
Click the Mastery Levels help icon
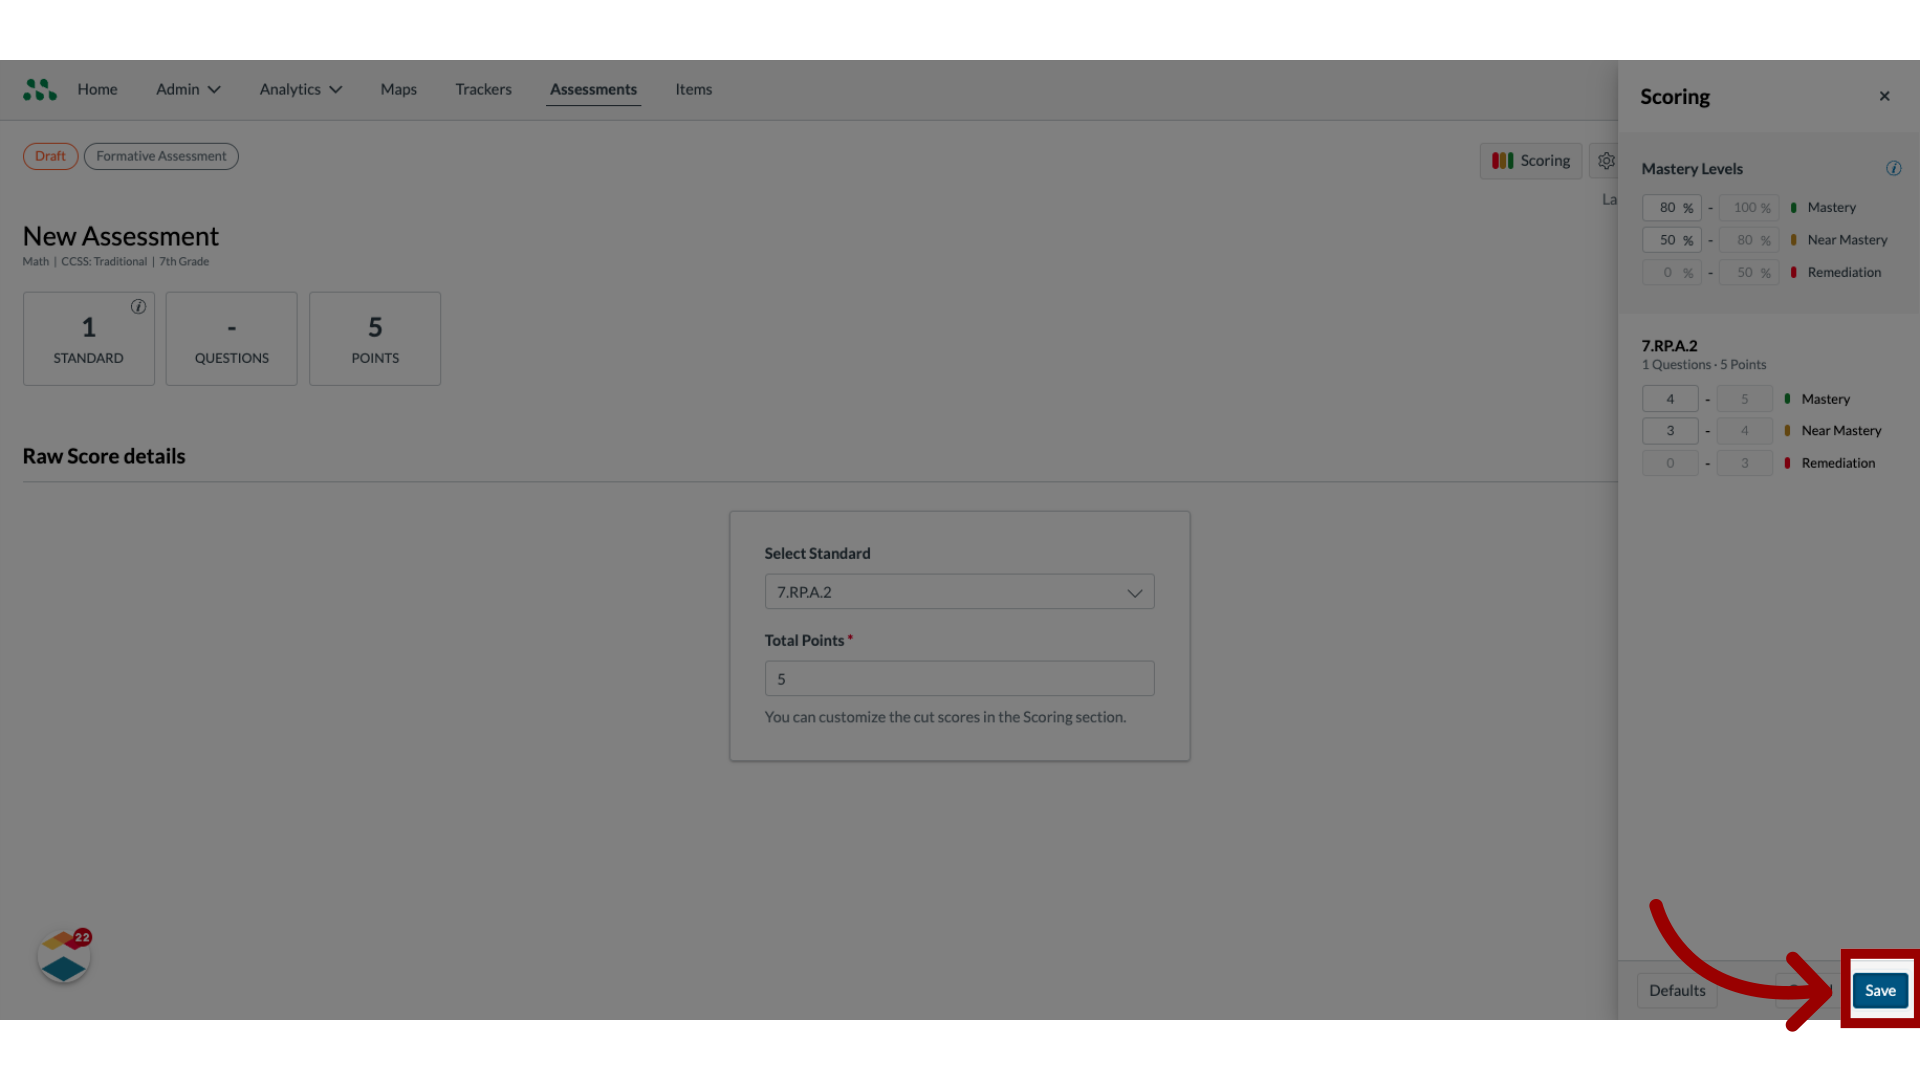pos(1895,167)
